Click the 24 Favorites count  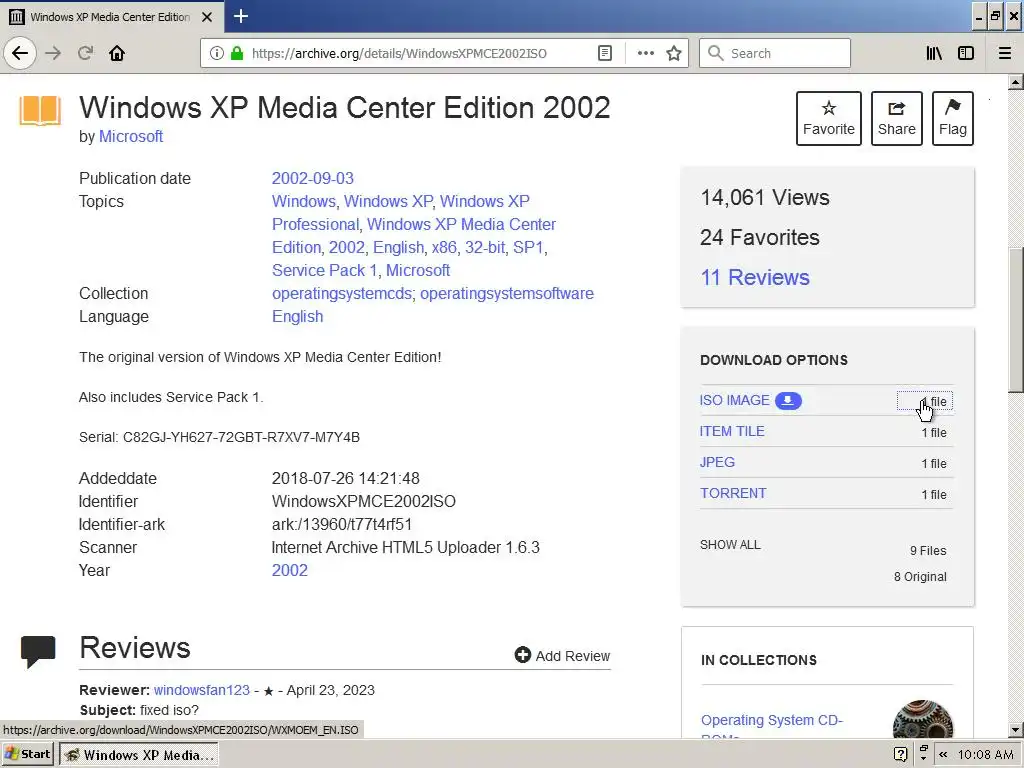pyautogui.click(x=760, y=237)
